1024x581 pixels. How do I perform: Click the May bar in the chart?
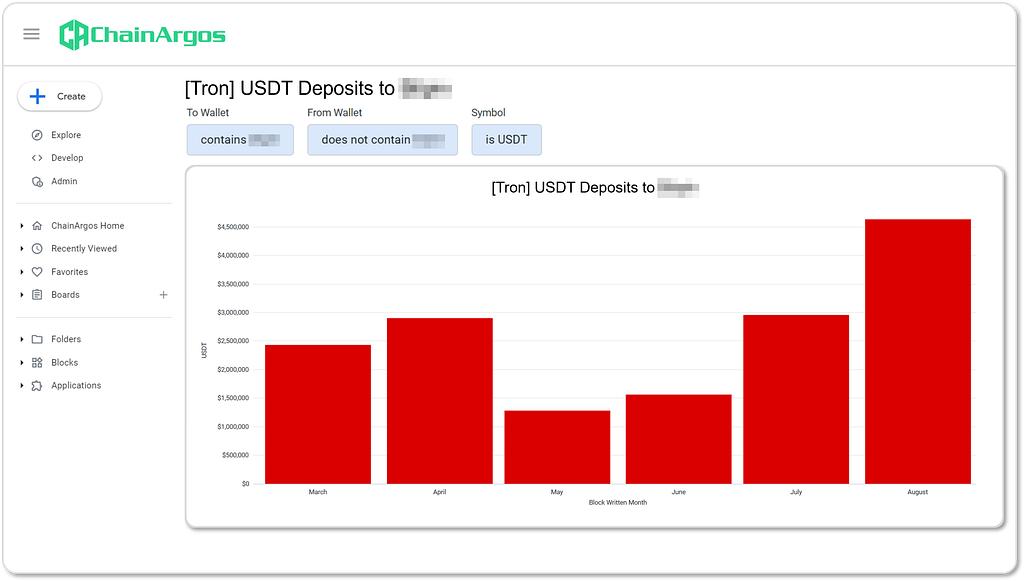point(557,447)
